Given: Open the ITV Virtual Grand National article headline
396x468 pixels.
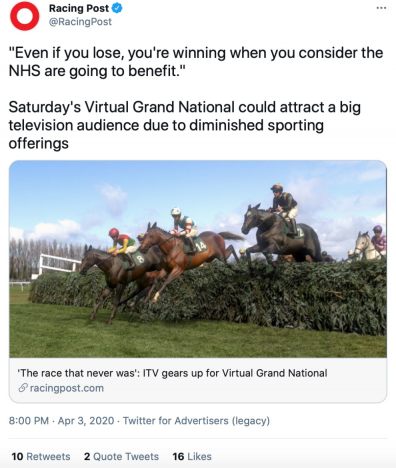Looking at the screenshot, I should [172, 373].
